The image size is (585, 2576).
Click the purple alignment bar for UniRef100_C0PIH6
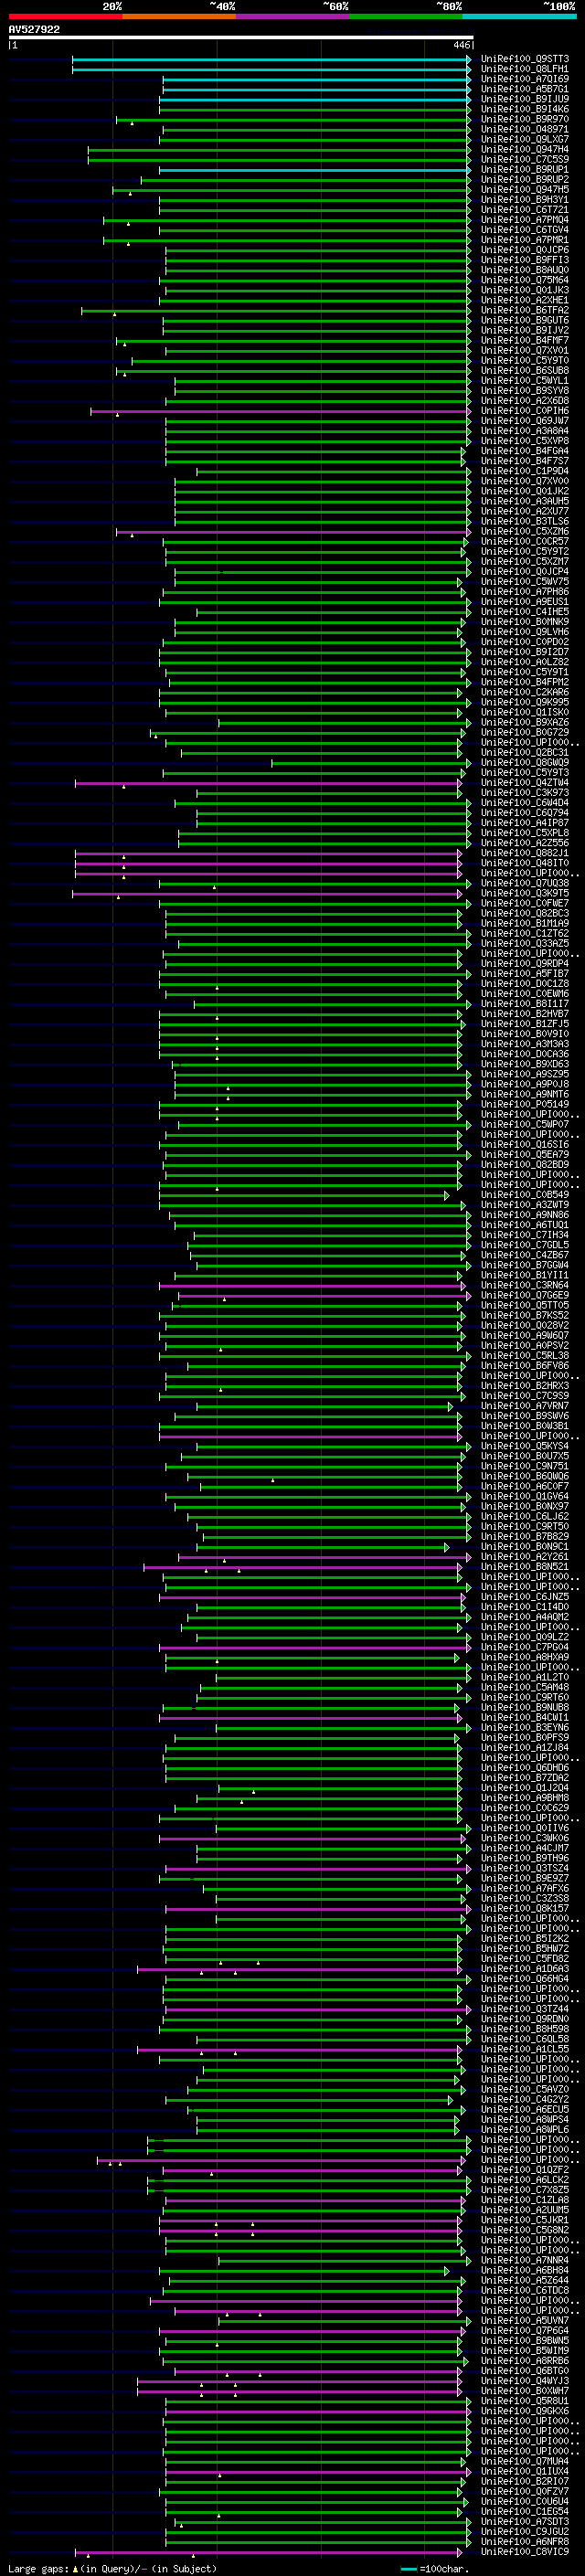280,411
